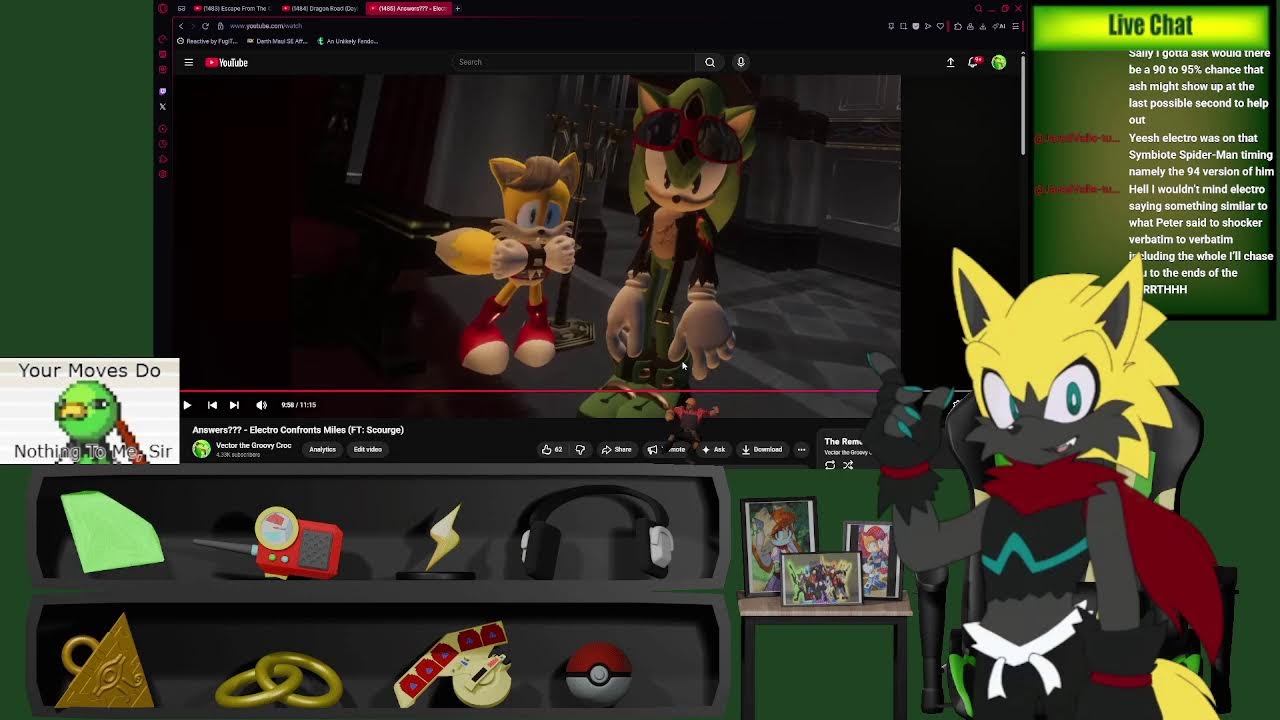
Task: Share the Electro Confronts Miles video
Action: (616, 450)
